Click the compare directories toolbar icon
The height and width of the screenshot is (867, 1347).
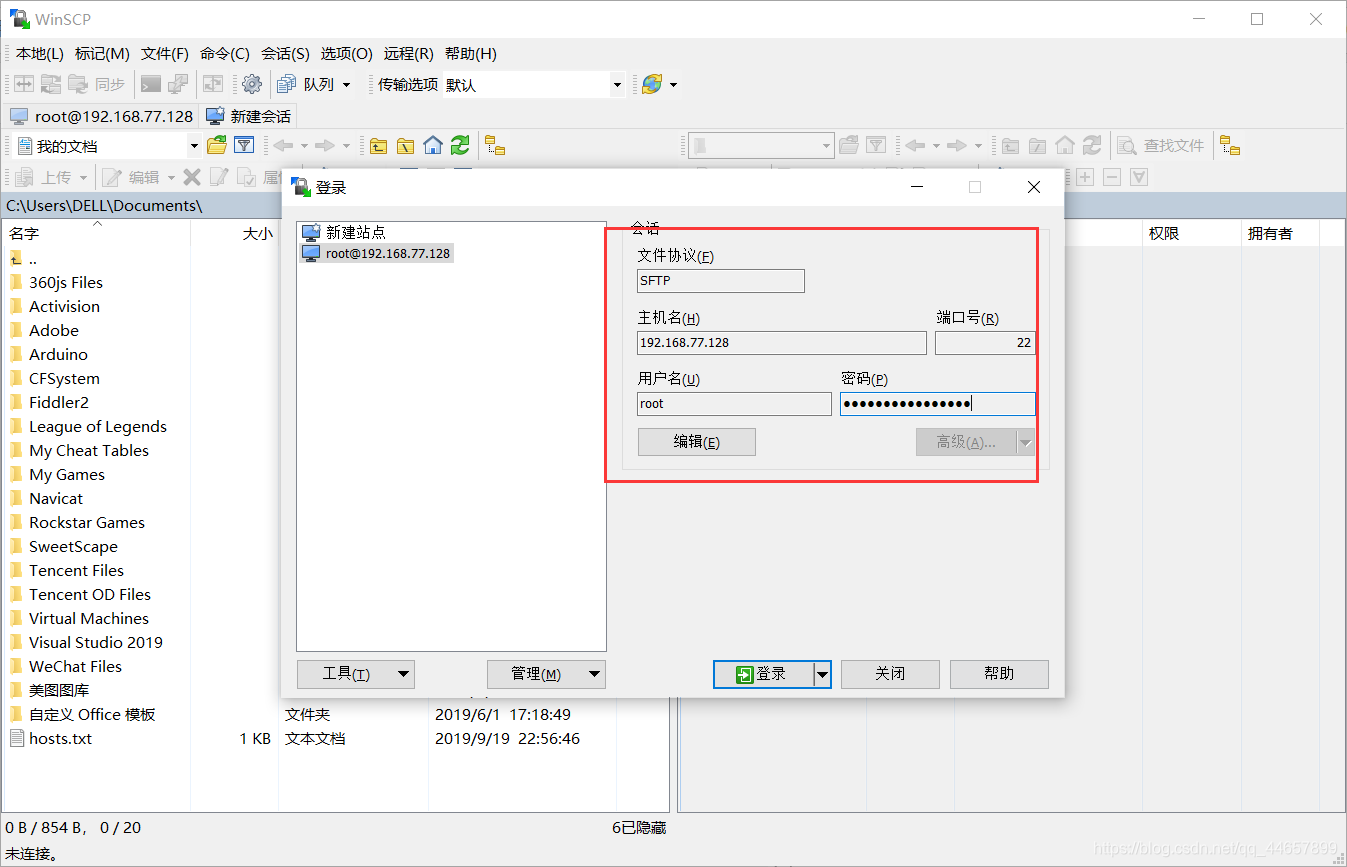tap(23, 85)
